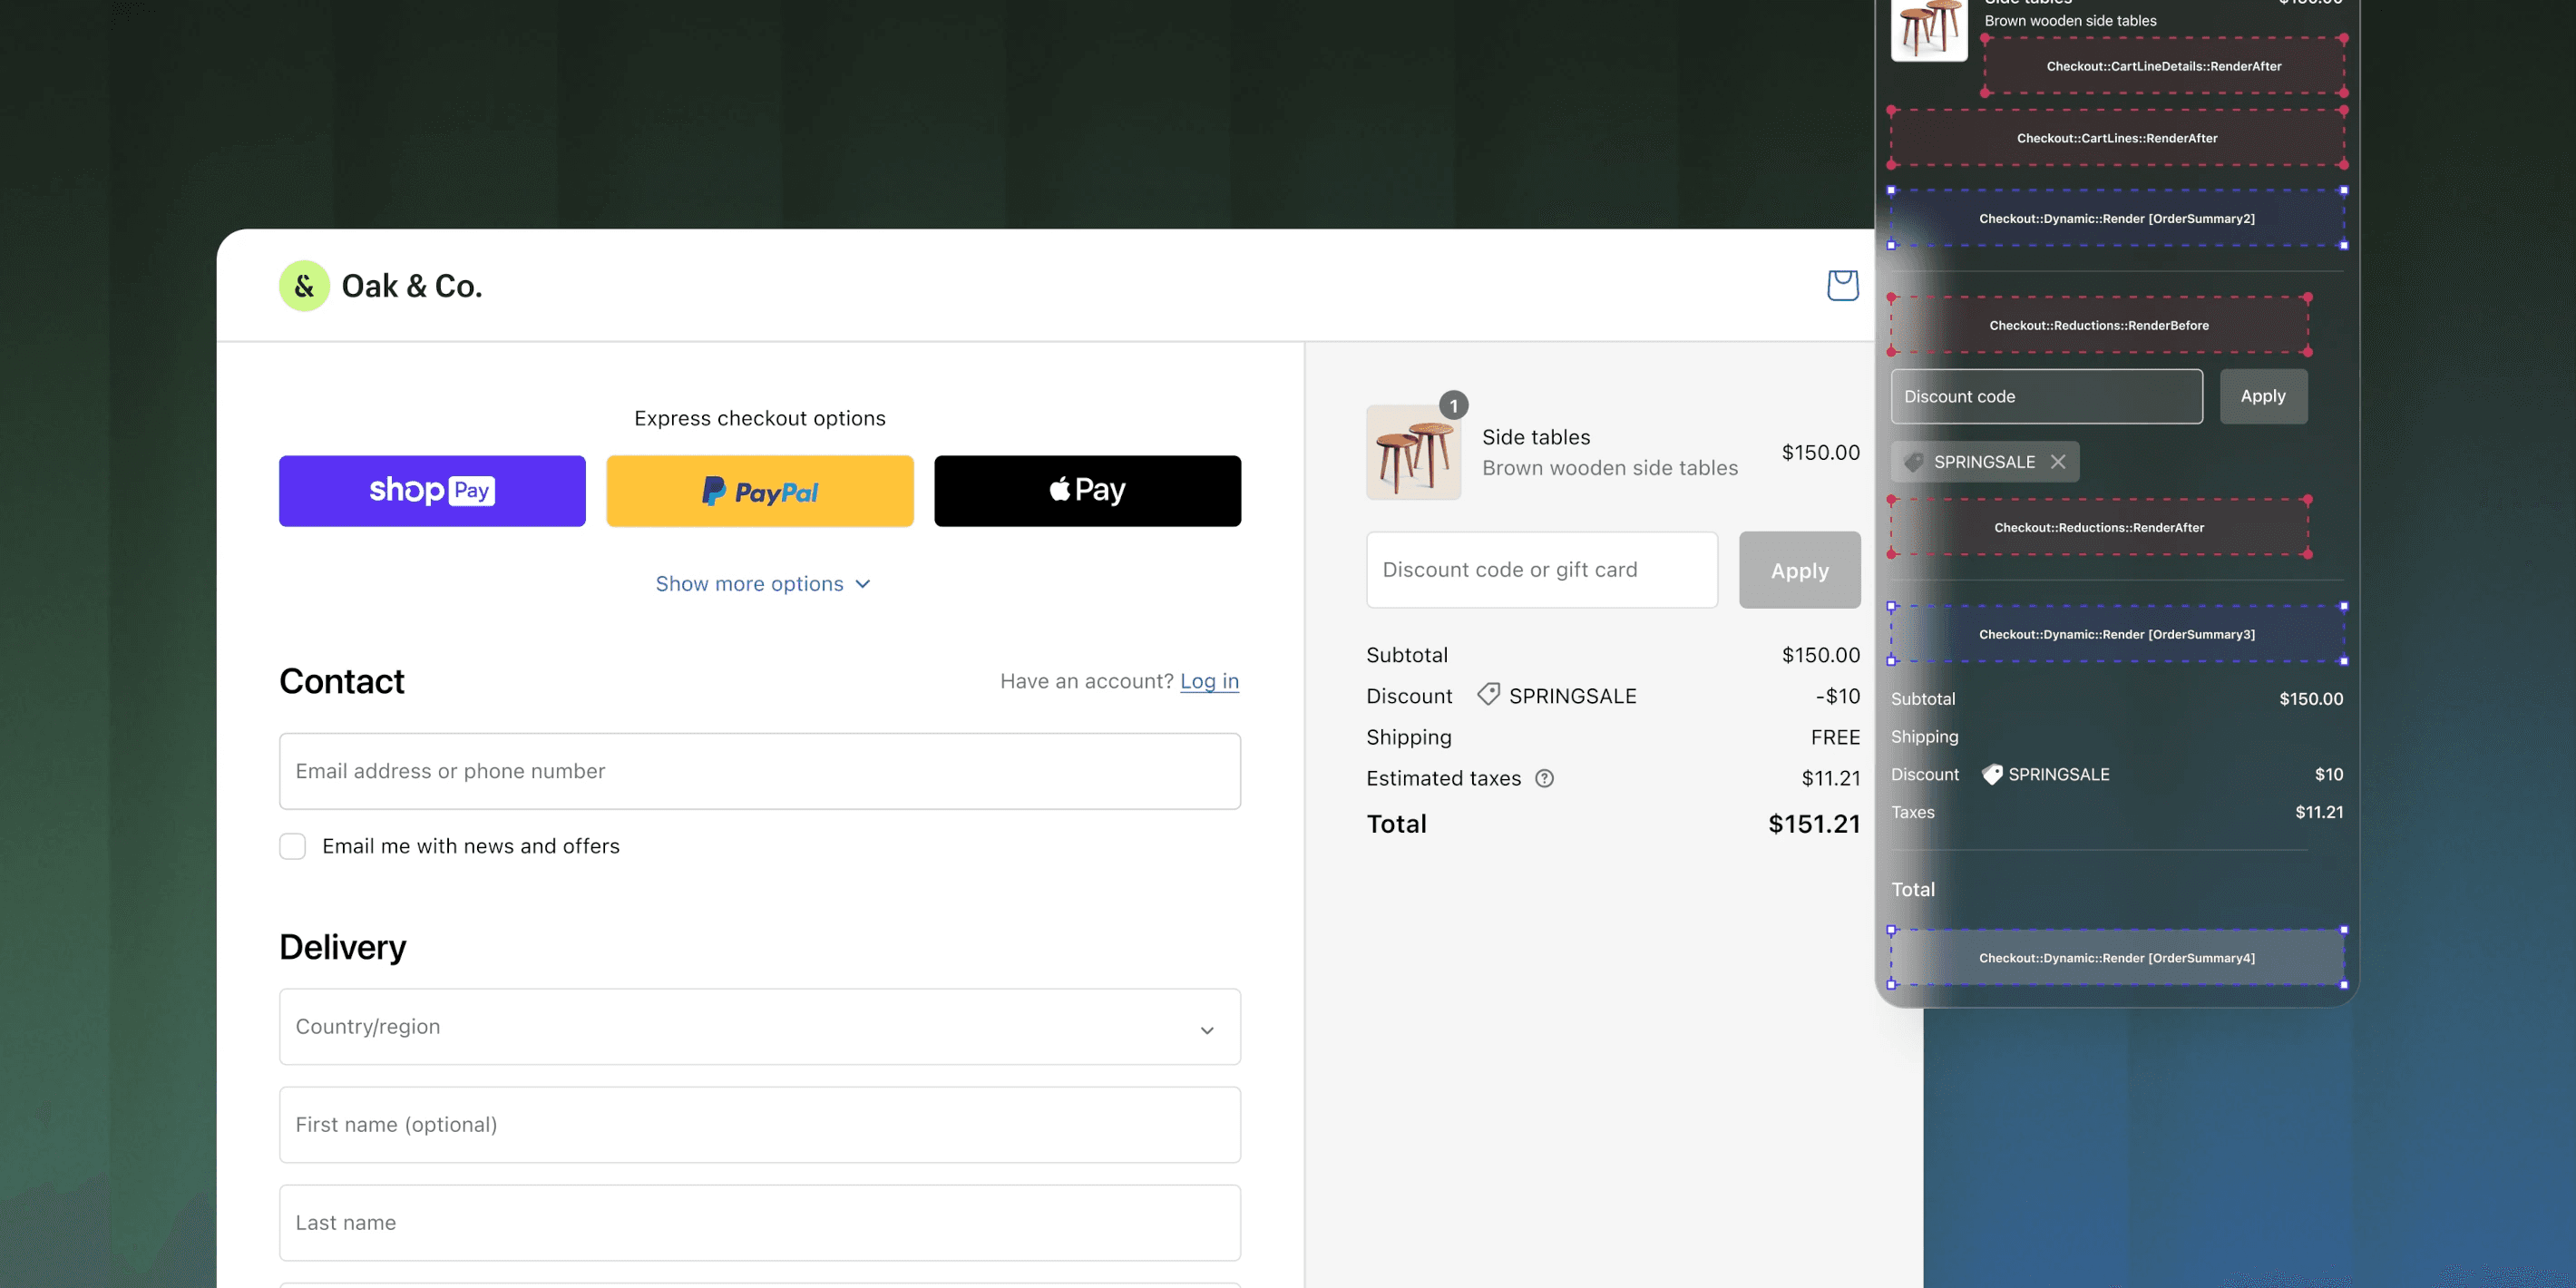Viewport: 2576px width, 1288px height.
Task: Click the Contact heading
Action: coord(342,681)
